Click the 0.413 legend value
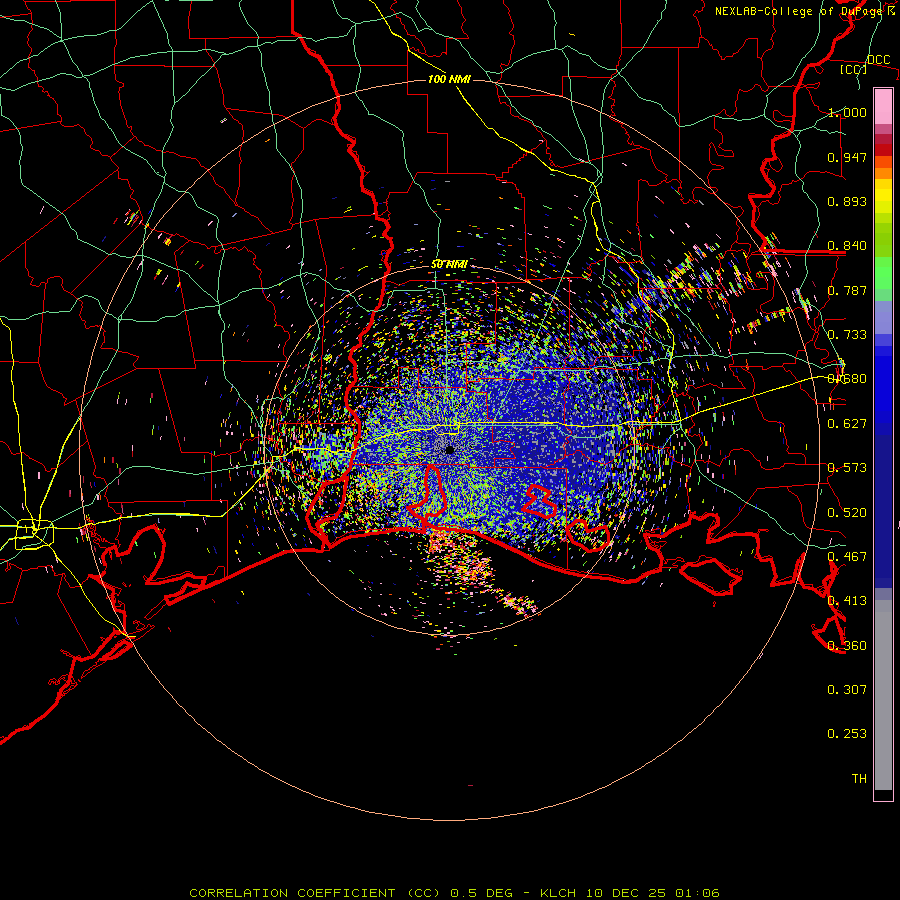The height and width of the screenshot is (900, 900). pos(847,601)
